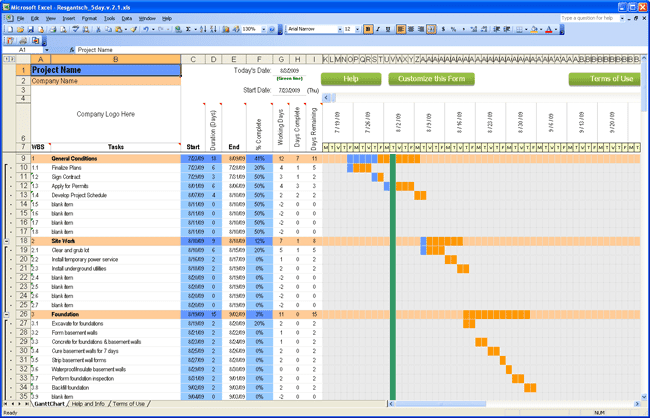Image resolution: width=650 pixels, height=418 pixels.
Task: Toggle Bold formatting
Action: 368,29
